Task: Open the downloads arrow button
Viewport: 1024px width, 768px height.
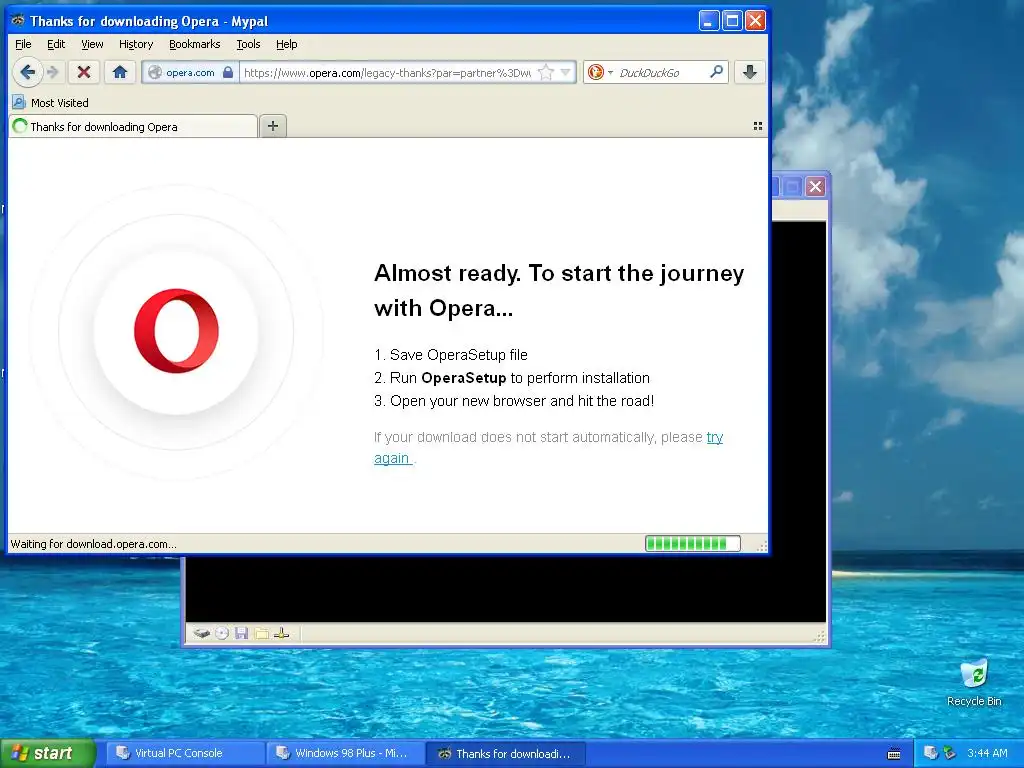Action: tap(750, 72)
